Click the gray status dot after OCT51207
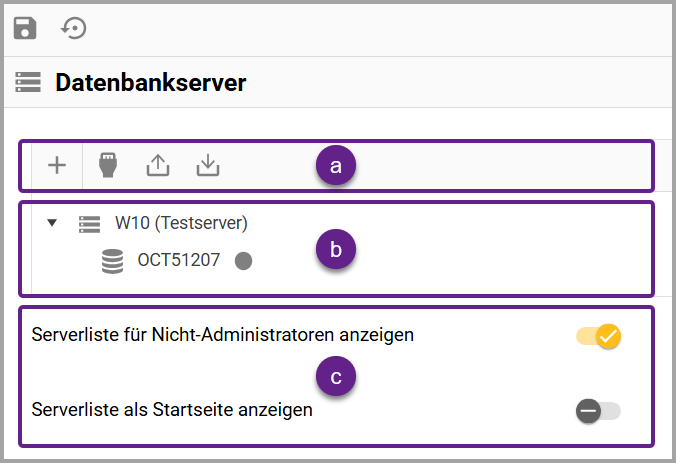 (x=243, y=261)
